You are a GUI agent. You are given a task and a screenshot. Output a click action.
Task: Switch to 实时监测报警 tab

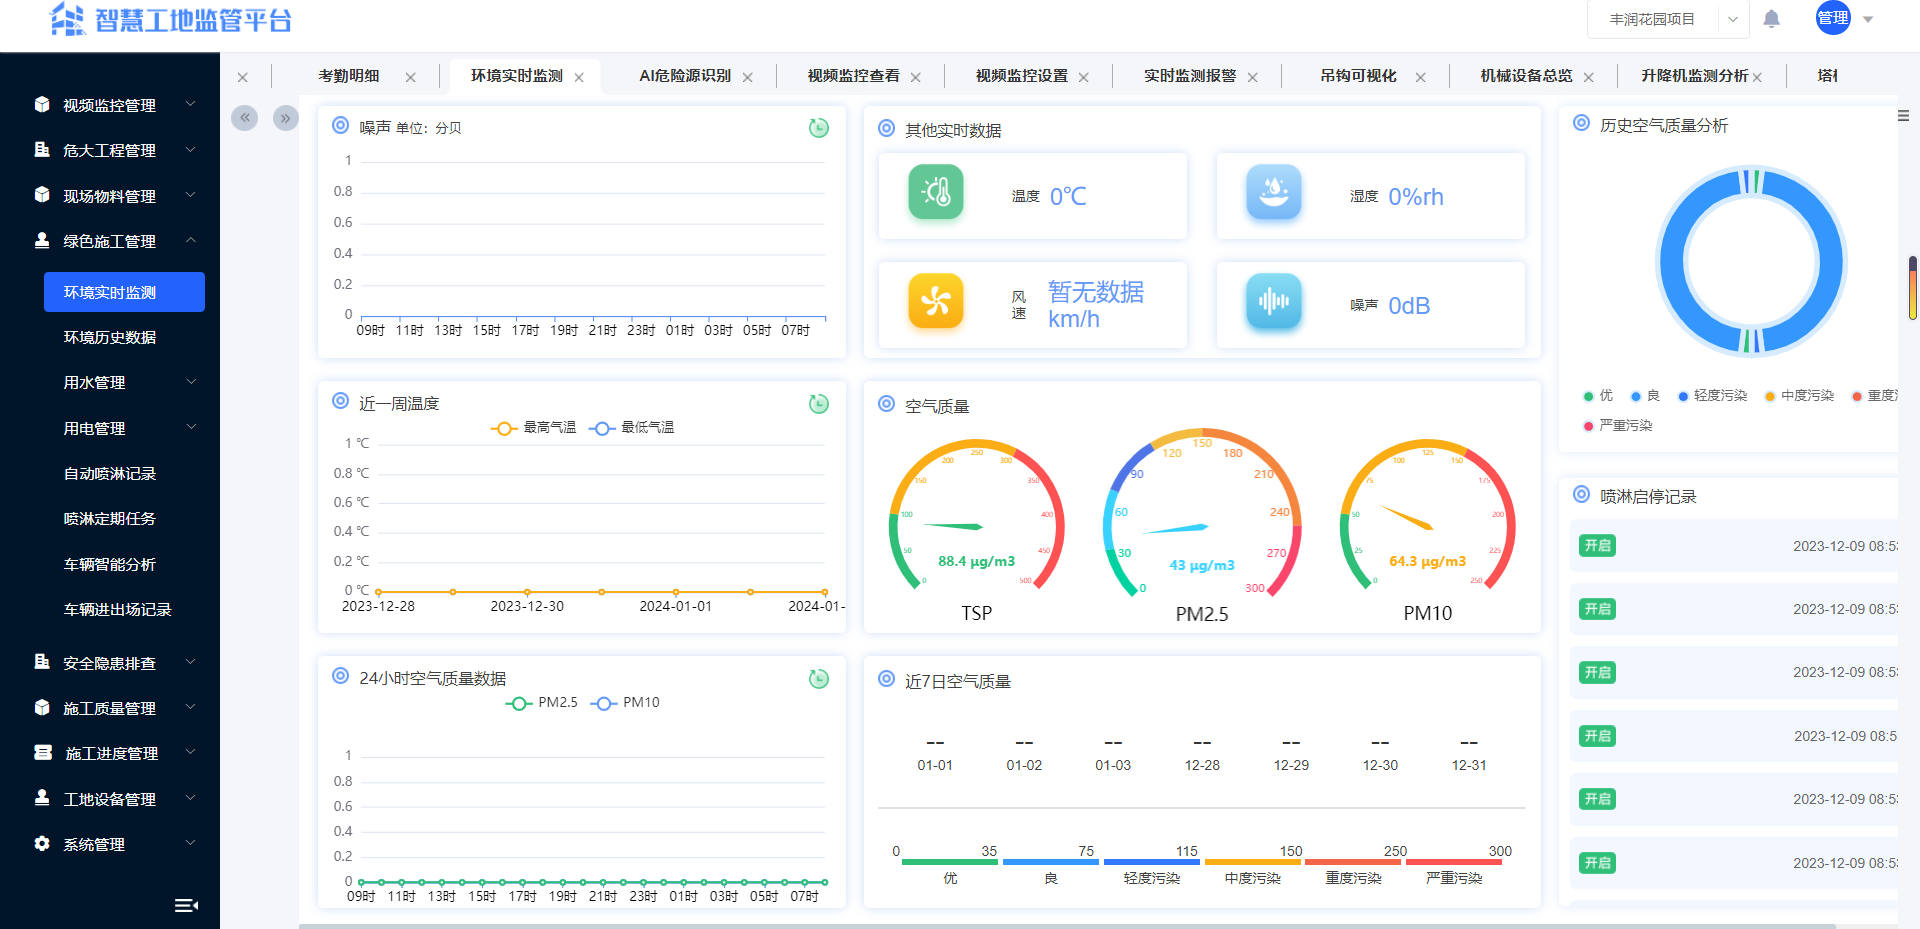coord(1190,76)
